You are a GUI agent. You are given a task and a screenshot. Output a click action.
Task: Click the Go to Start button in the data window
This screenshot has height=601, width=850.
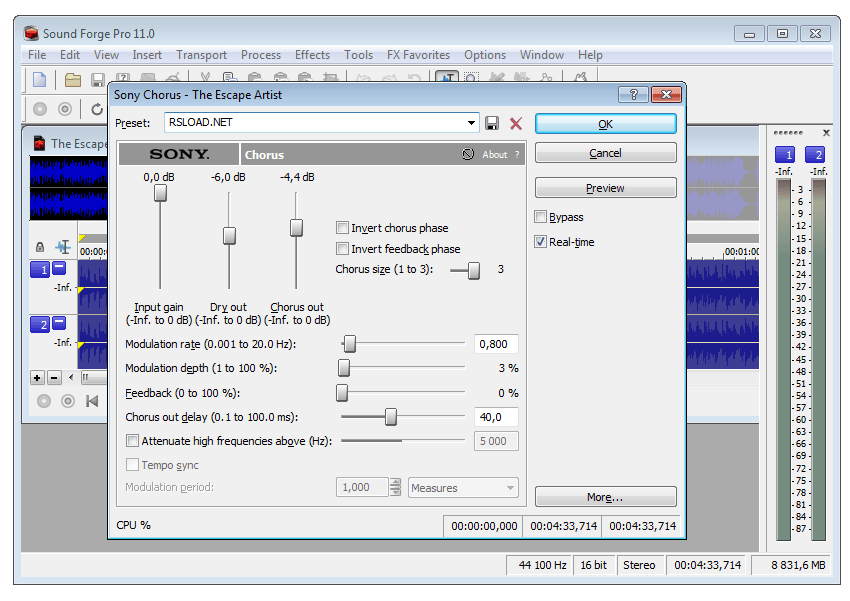coord(92,401)
